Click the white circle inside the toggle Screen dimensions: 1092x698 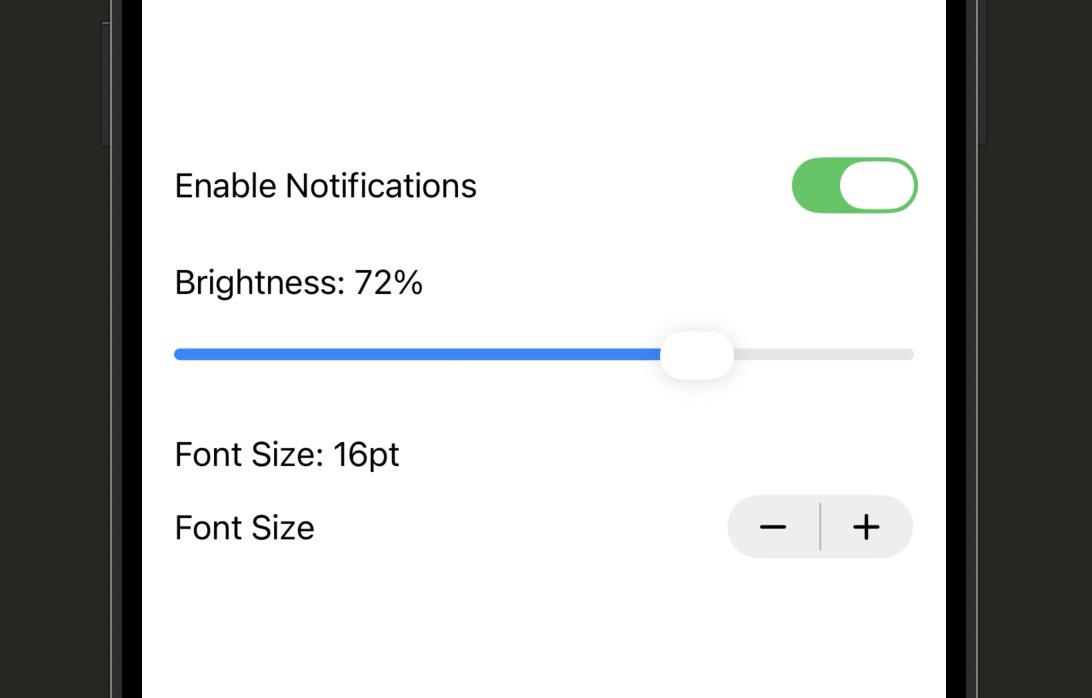880,185
